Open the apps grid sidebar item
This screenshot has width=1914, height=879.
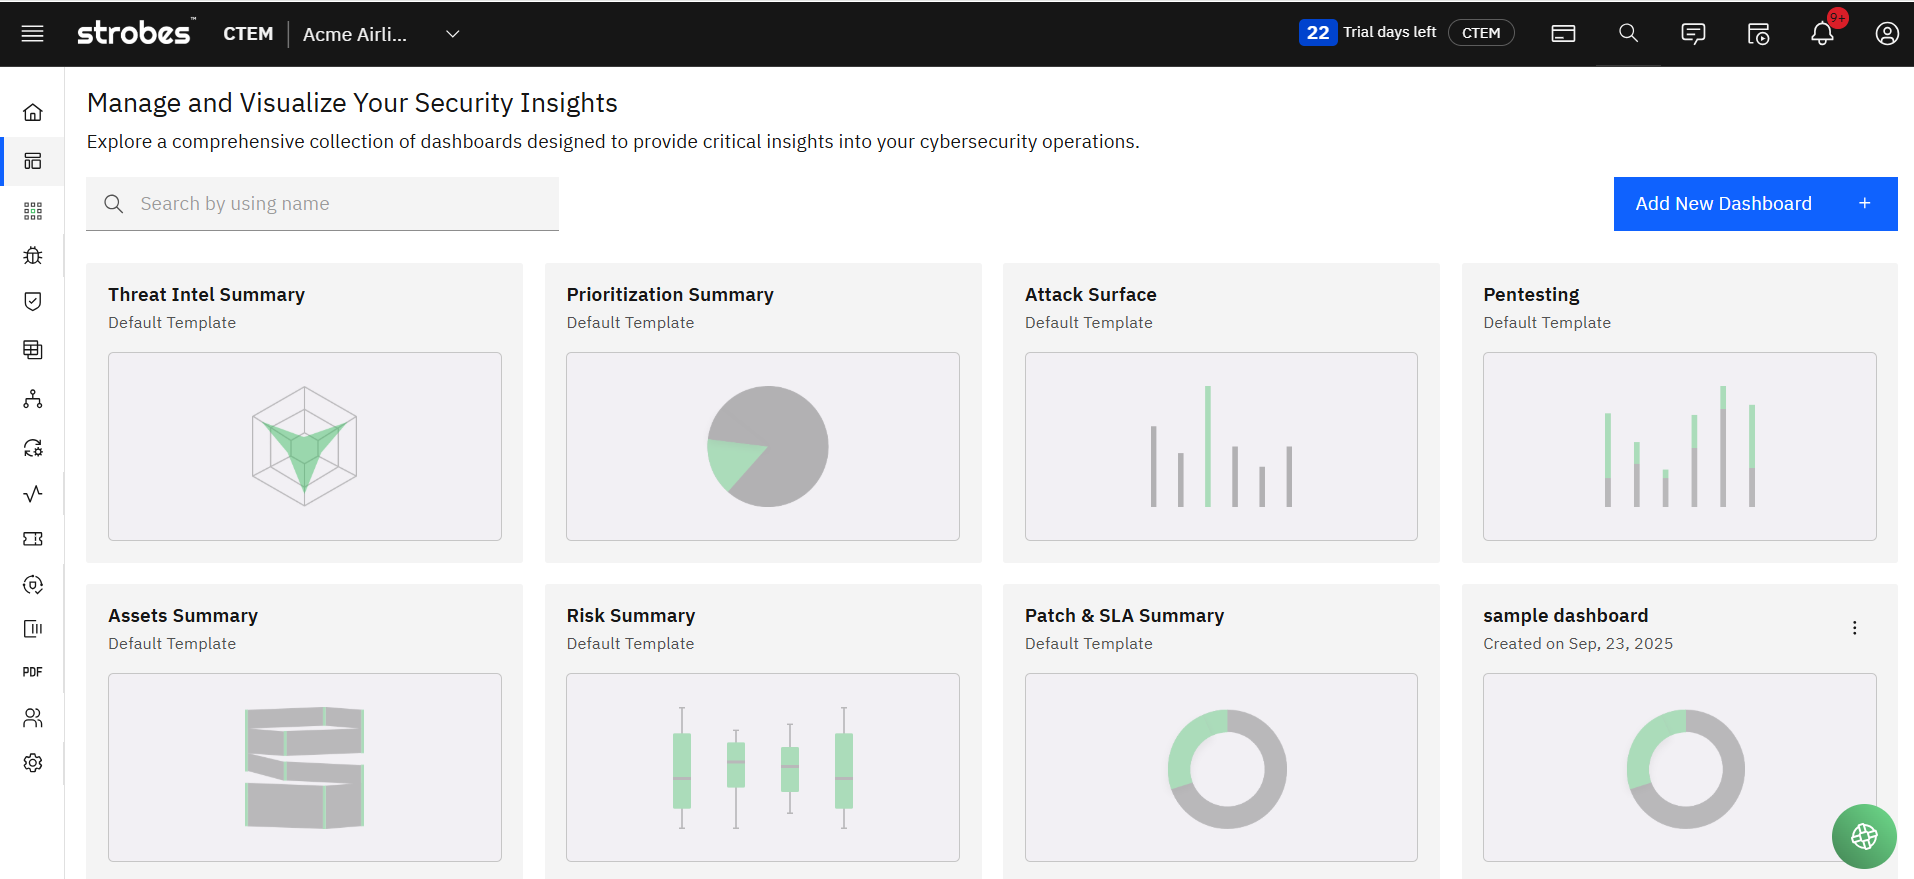[33, 211]
